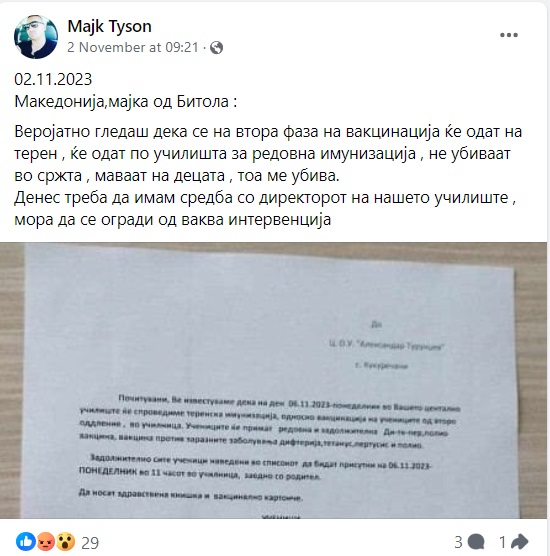Open the three-dot post options menu
Screen dimensions: 550x556
[509, 35]
